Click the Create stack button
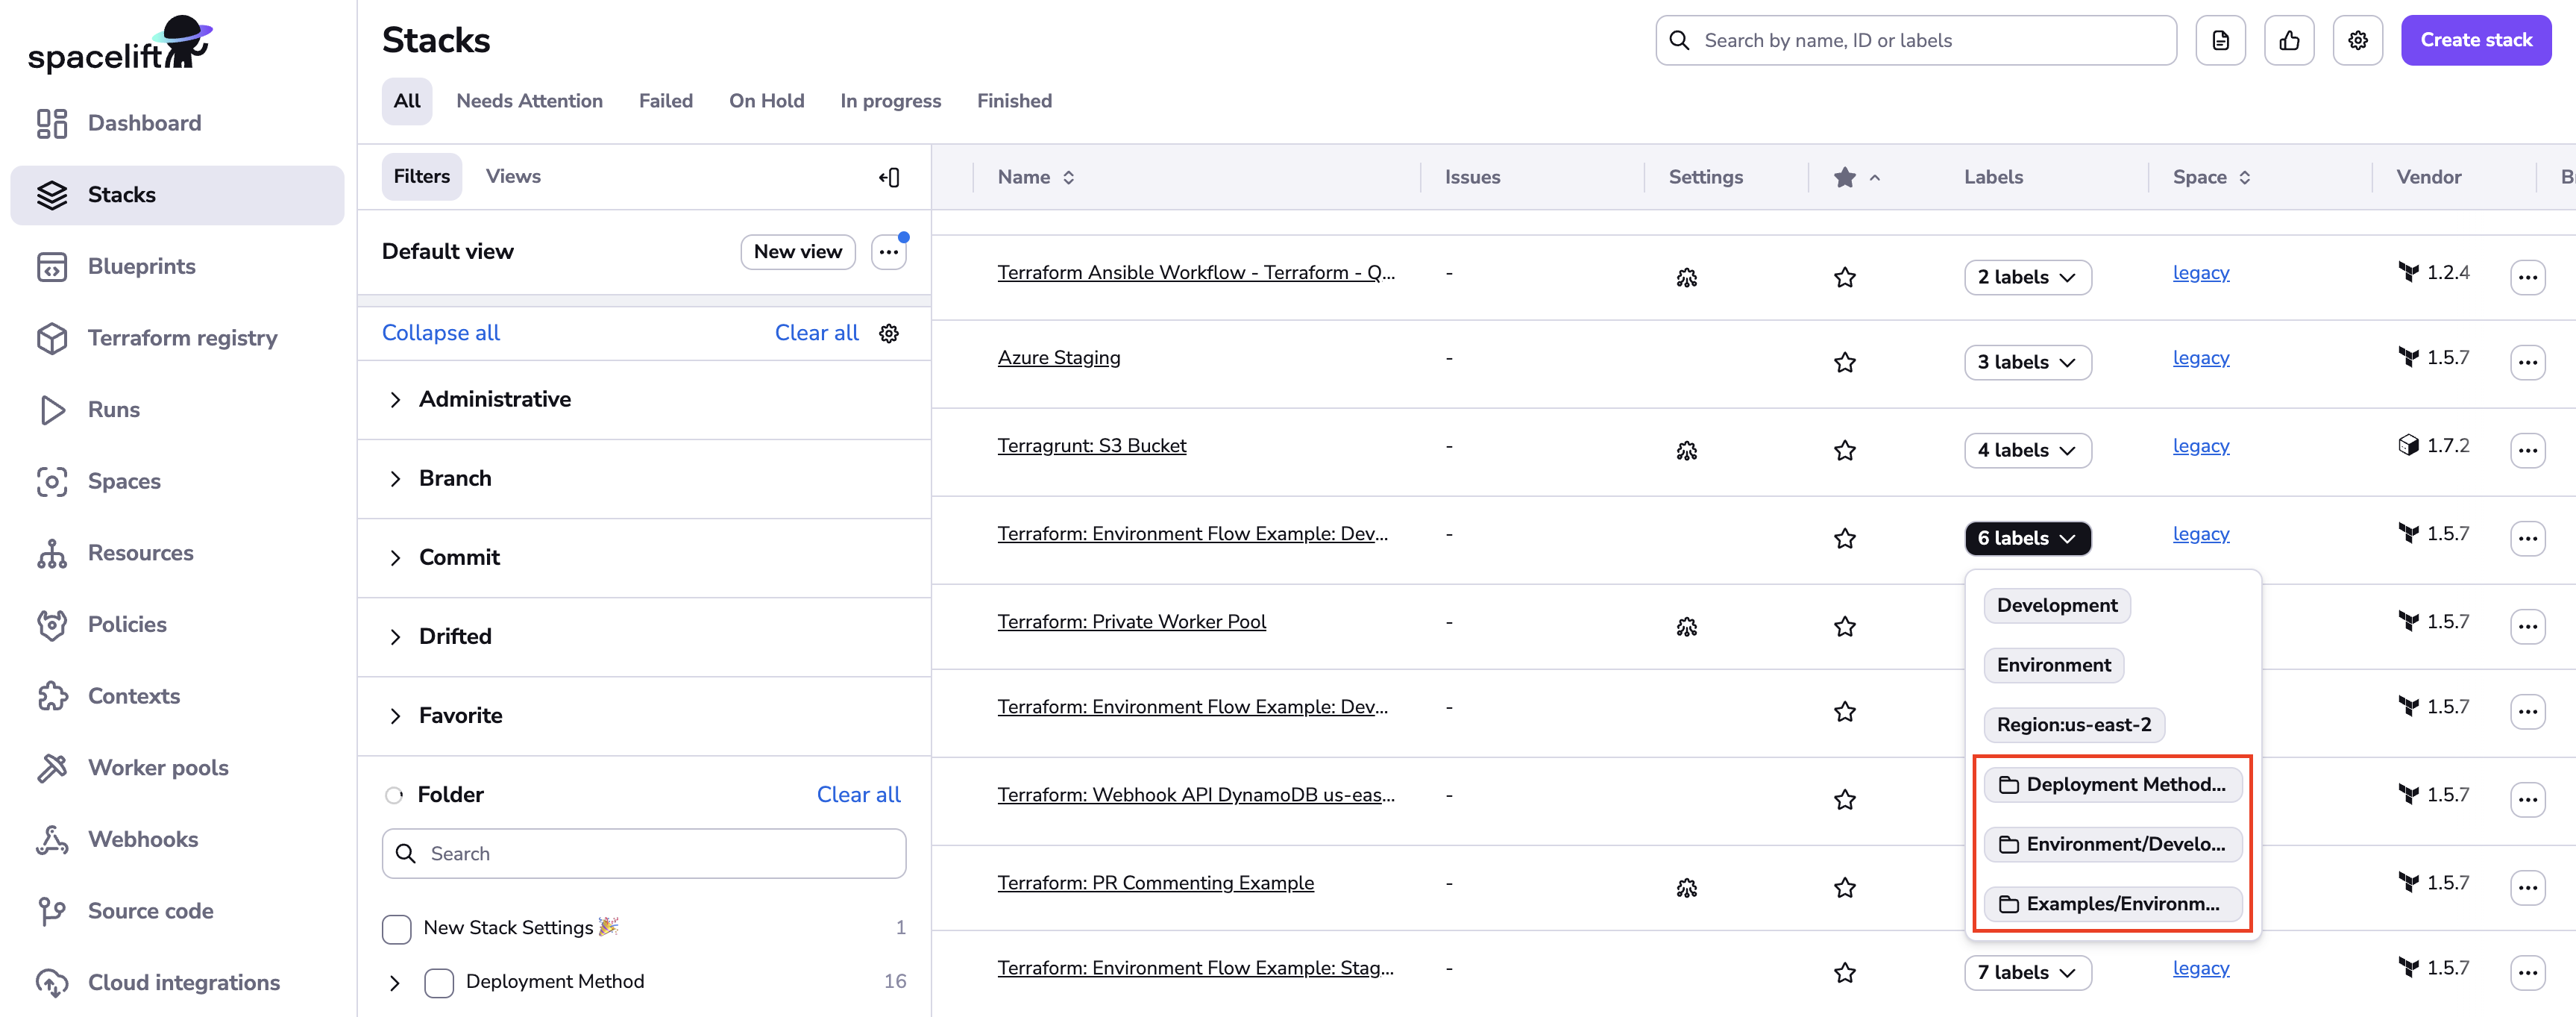The width and height of the screenshot is (2576, 1017). (2475, 40)
